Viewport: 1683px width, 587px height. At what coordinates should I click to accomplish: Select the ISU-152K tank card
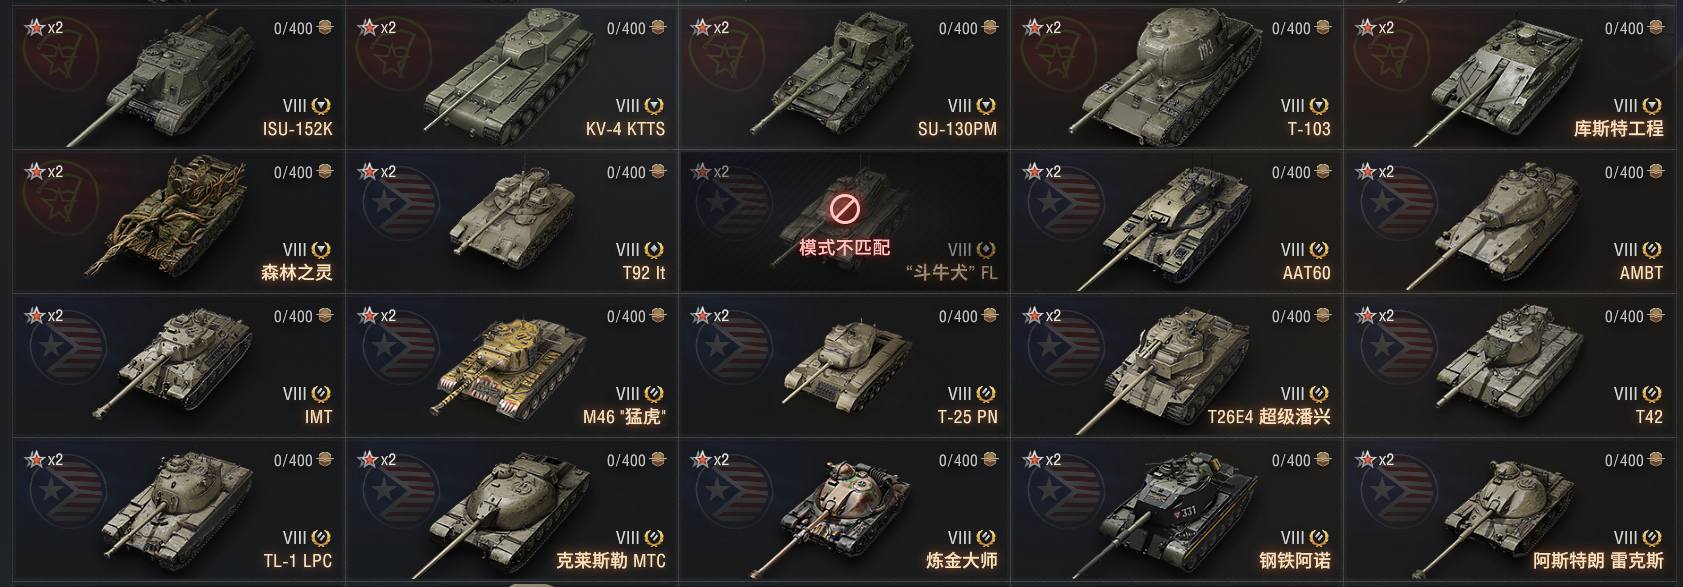(x=179, y=78)
